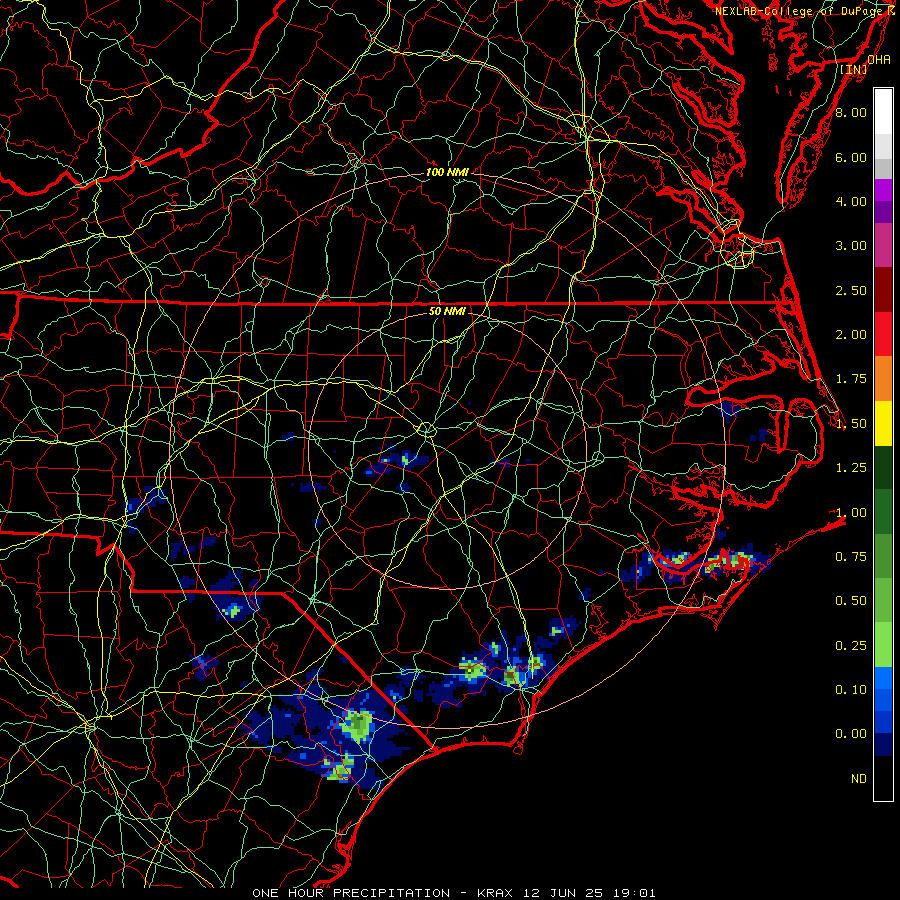900x900 pixels.
Task: Select the dark red swatch beside 2.50
Action: point(883,290)
